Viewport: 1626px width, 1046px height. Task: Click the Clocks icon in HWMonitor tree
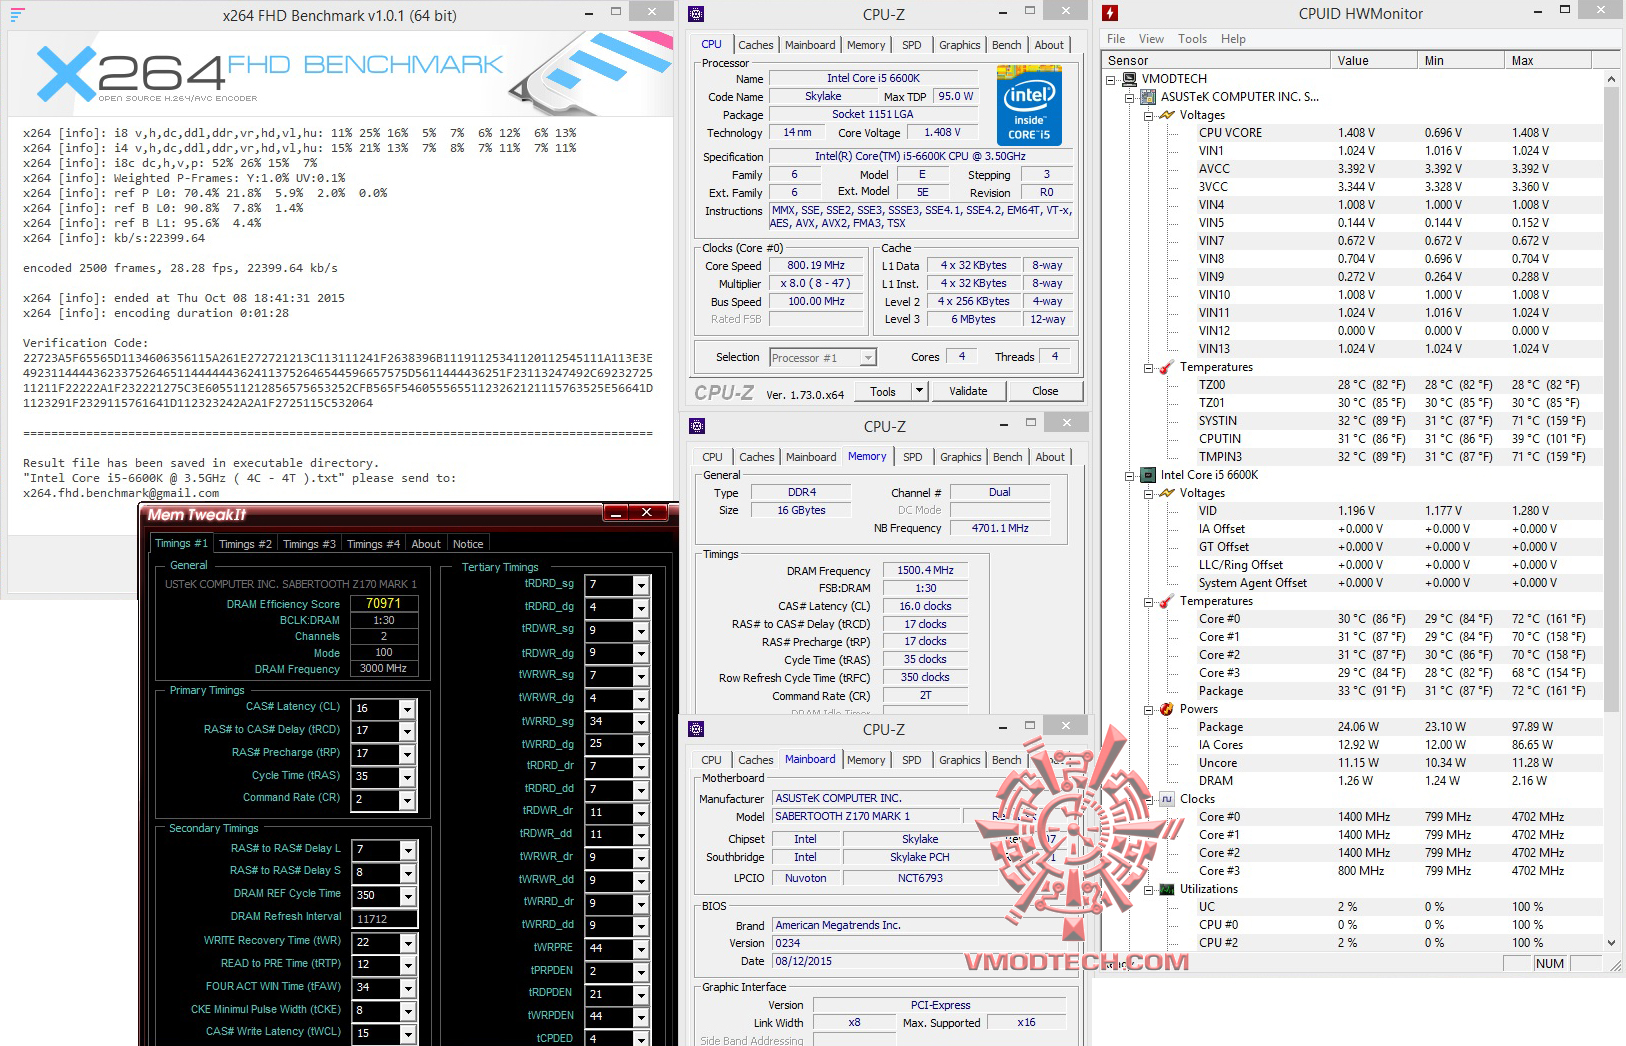pyautogui.click(x=1166, y=799)
